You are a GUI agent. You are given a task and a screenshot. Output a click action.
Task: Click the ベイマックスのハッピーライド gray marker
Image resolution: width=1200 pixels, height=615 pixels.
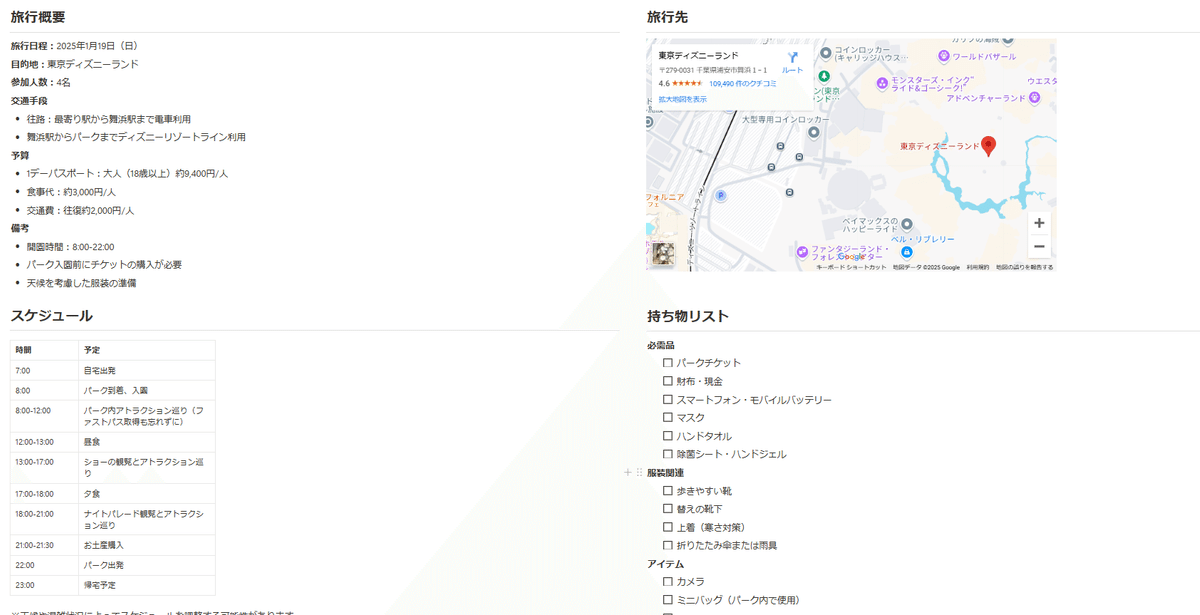coord(906,224)
